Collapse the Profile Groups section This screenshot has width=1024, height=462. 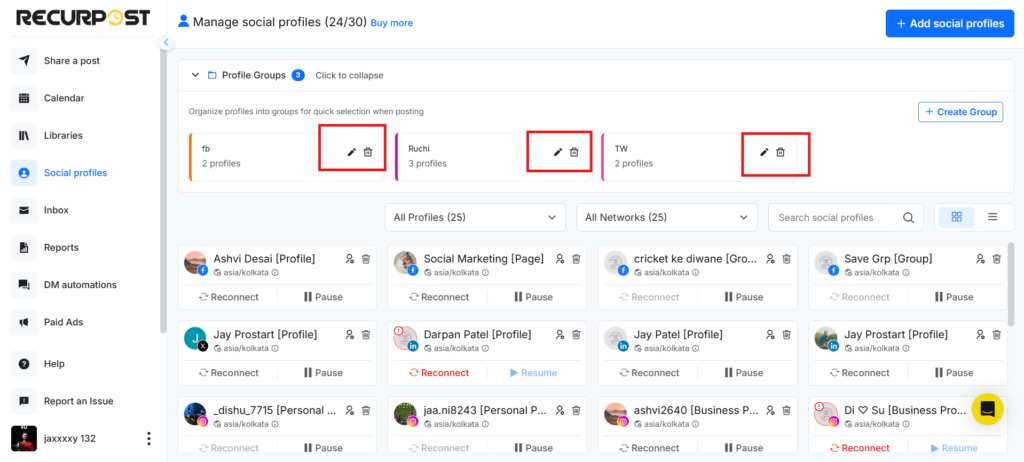click(195, 75)
